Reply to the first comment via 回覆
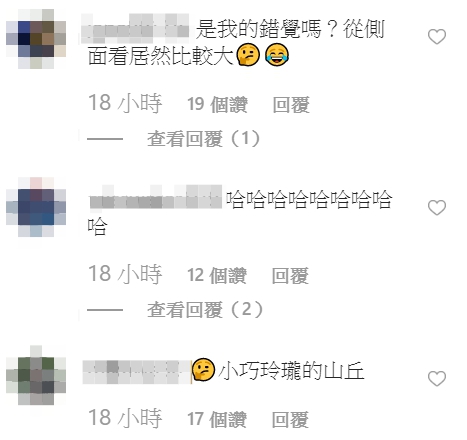 (x=291, y=105)
